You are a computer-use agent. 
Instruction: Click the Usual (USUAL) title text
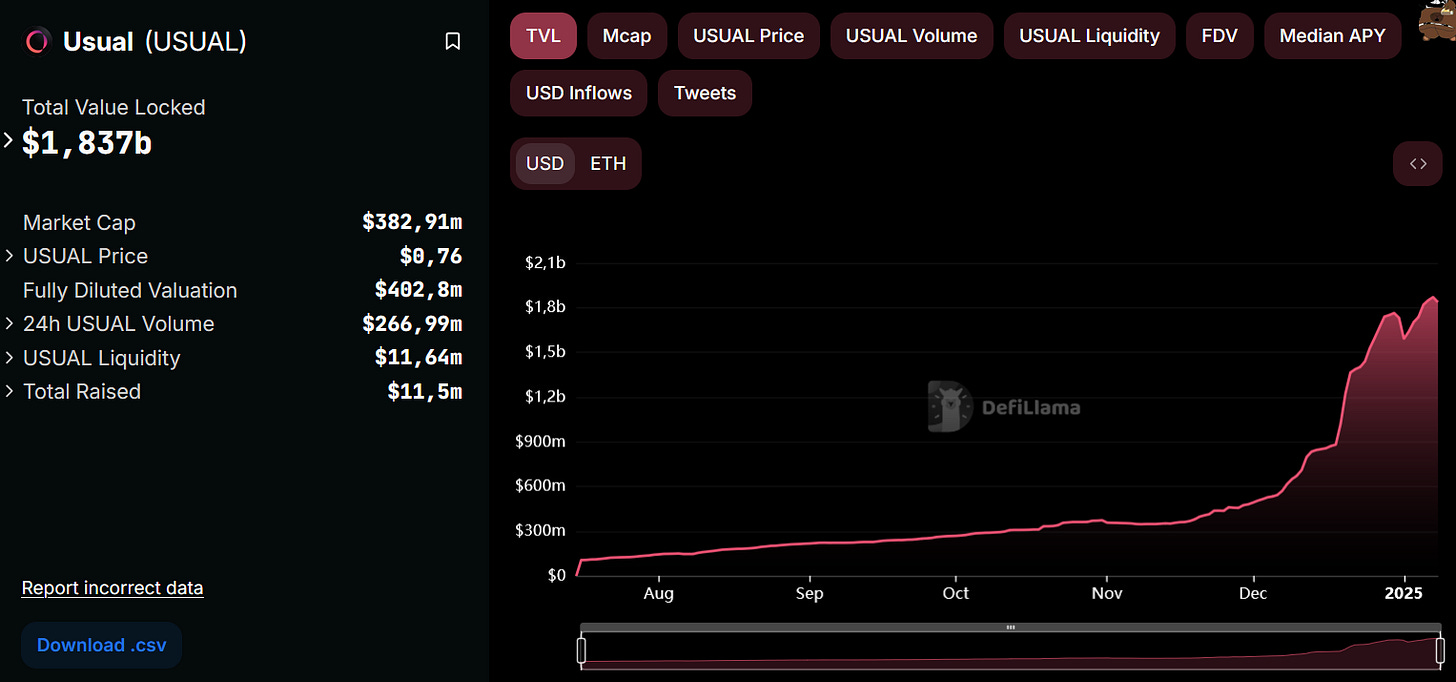(155, 41)
